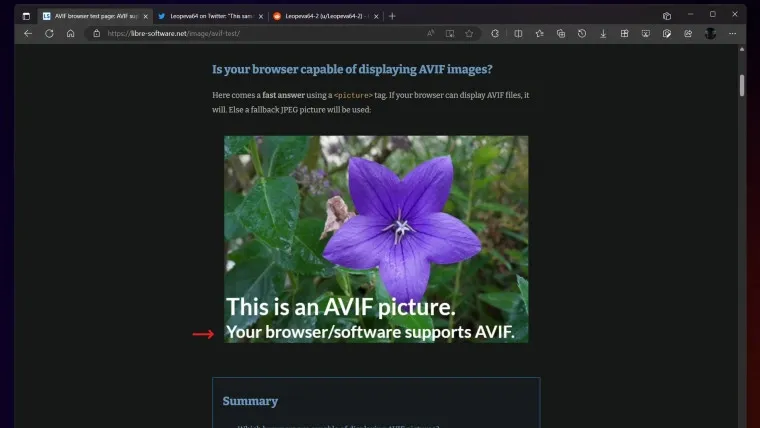This screenshot has height=428, width=760.
Task: Open the tab actions menu button
Action: [26, 16]
